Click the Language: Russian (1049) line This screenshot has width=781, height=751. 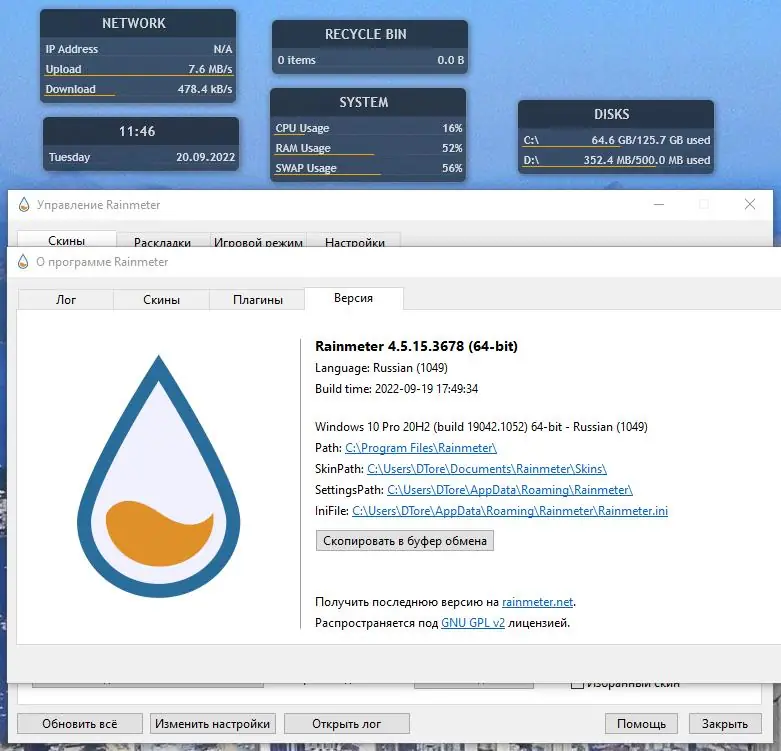click(x=382, y=368)
